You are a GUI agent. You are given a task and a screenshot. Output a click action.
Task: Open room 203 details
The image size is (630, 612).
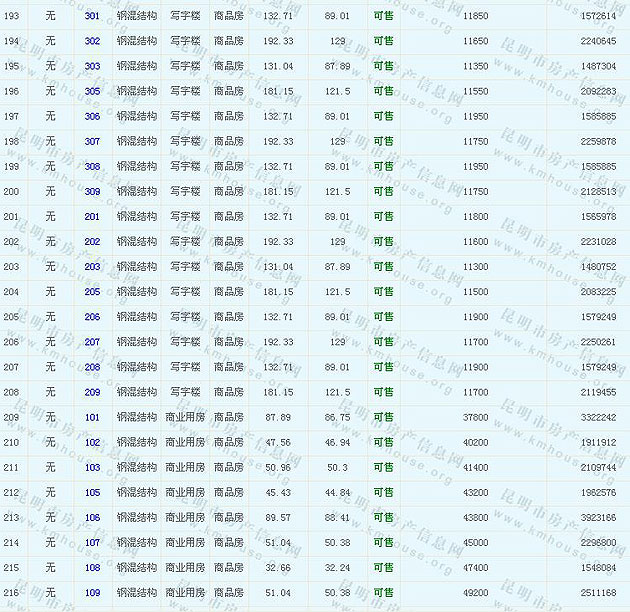92,267
